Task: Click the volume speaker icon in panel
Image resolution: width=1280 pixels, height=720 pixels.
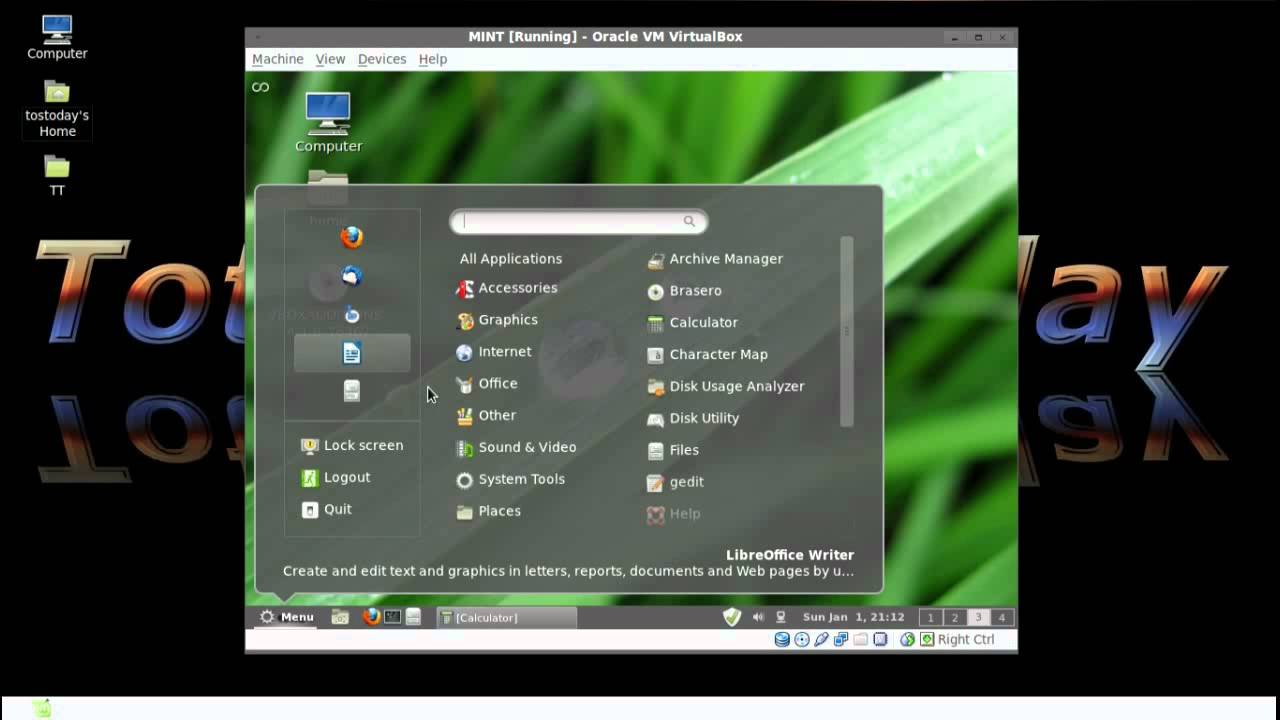Action: (x=758, y=617)
